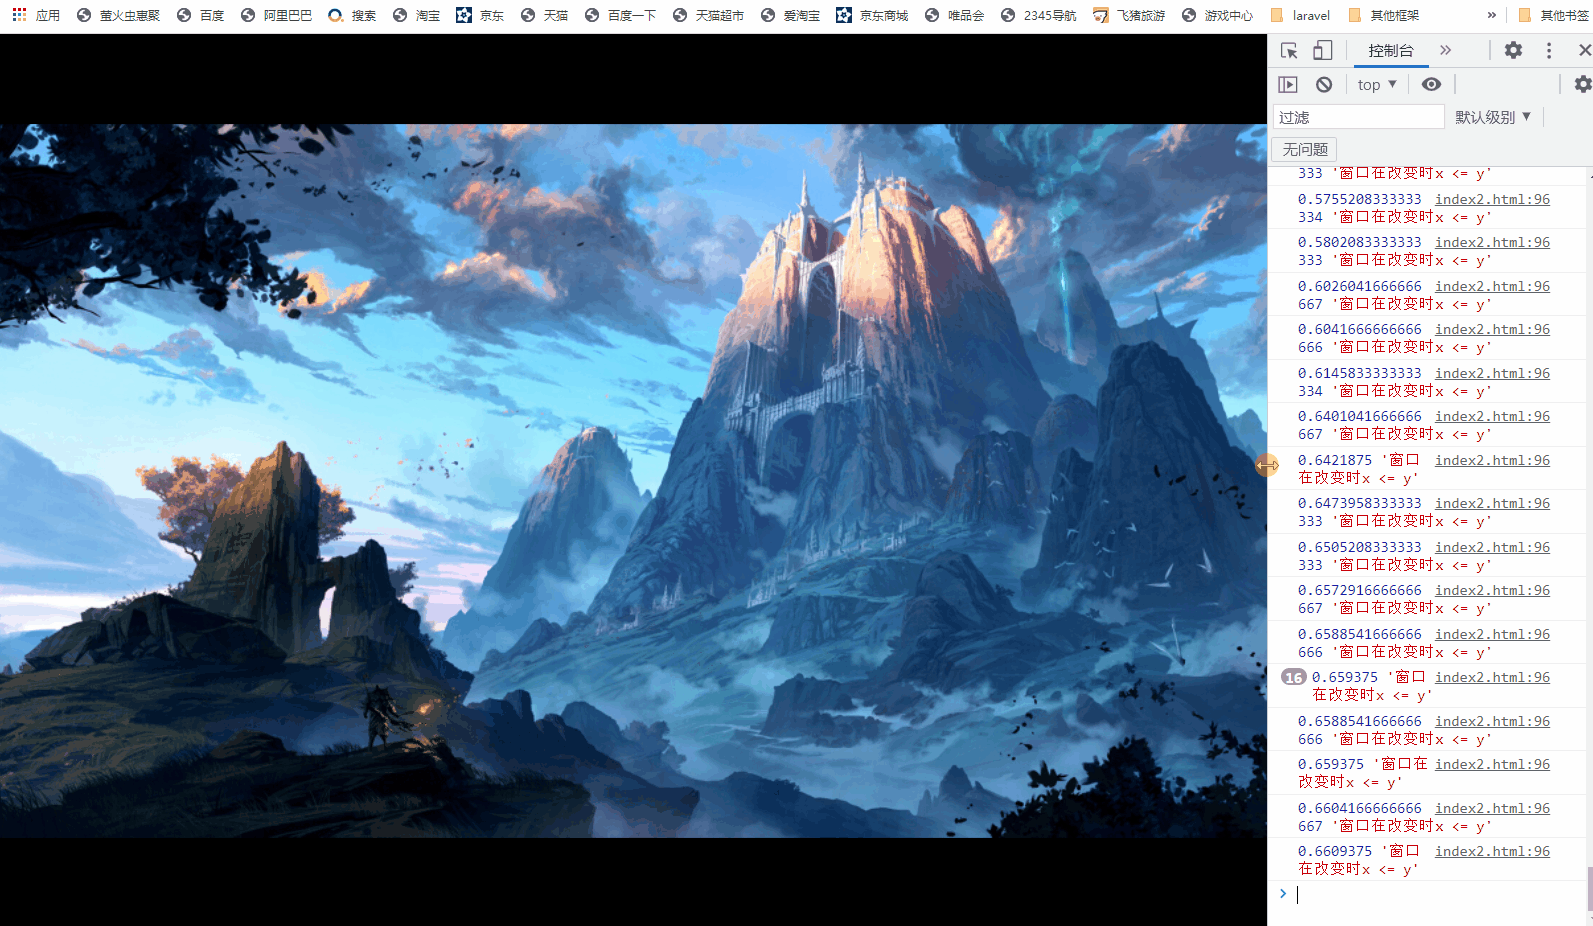Screen dimensions: 1593x926
Task: Open the 飞猪旅游 bookmark
Action: (1129, 15)
